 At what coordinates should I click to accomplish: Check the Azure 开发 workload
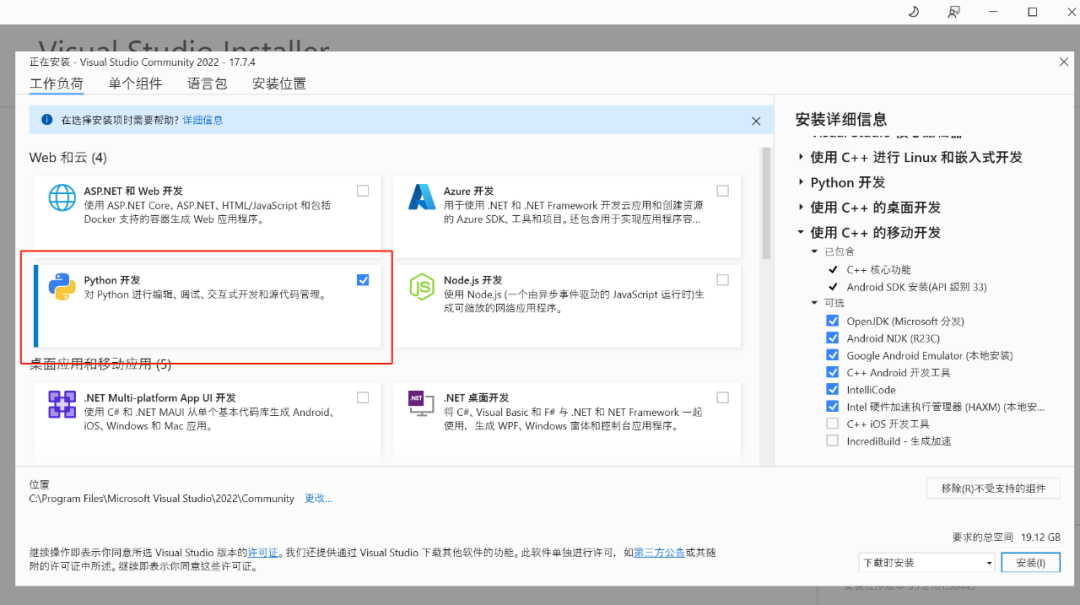click(723, 191)
